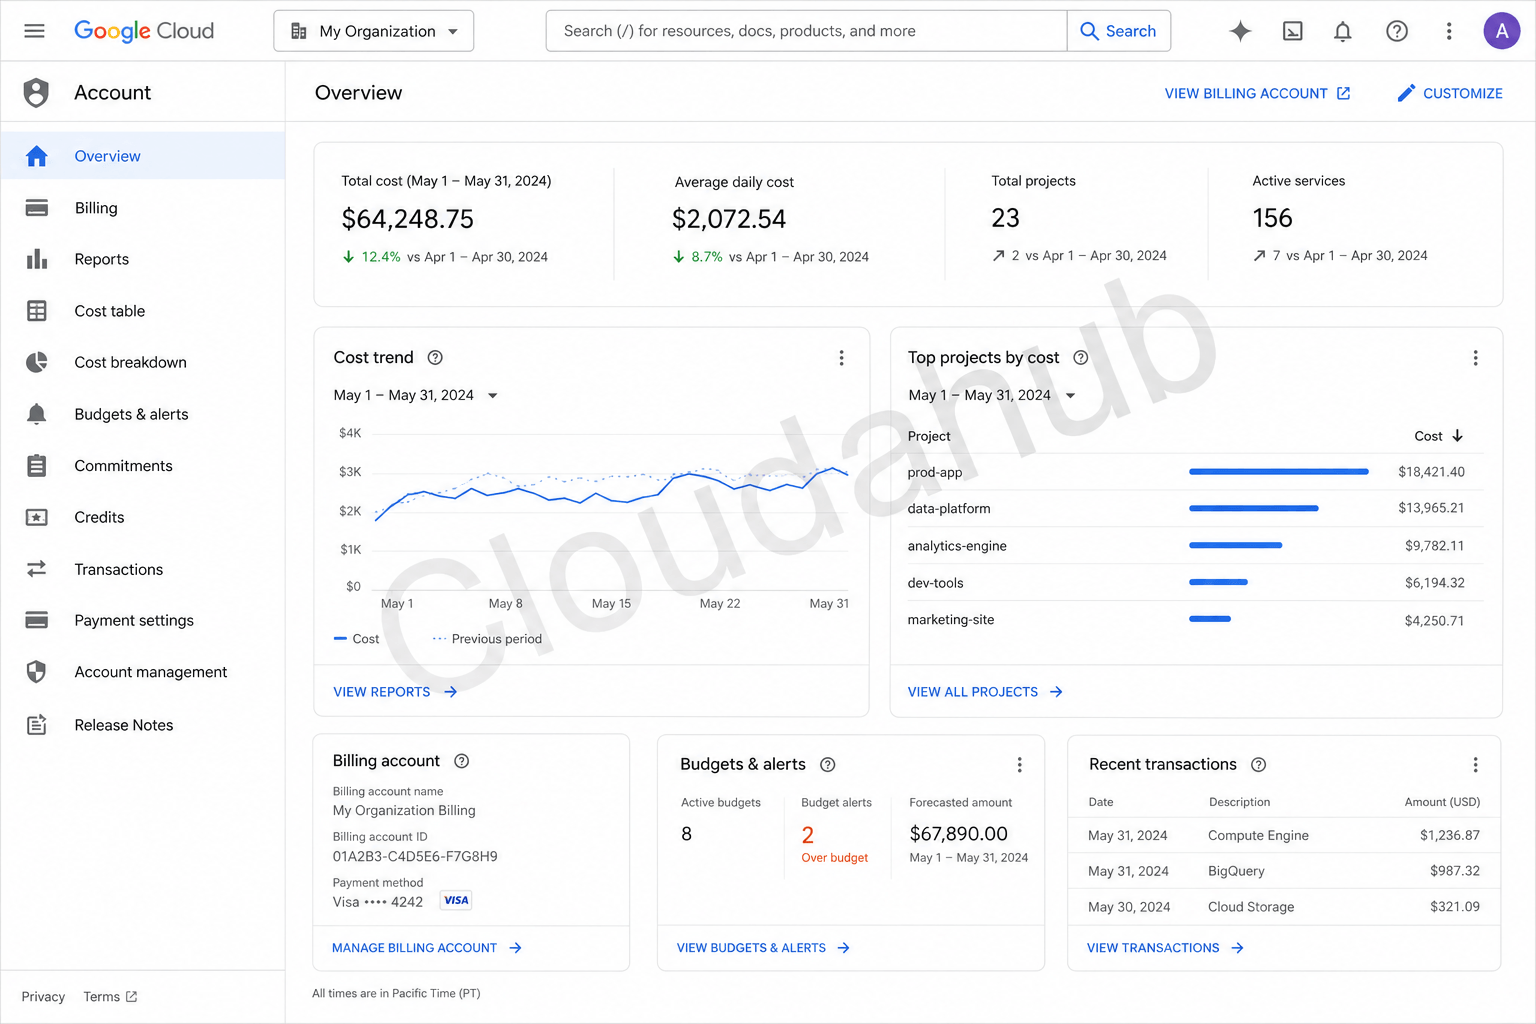Show help for Cost trend

pos(435,357)
